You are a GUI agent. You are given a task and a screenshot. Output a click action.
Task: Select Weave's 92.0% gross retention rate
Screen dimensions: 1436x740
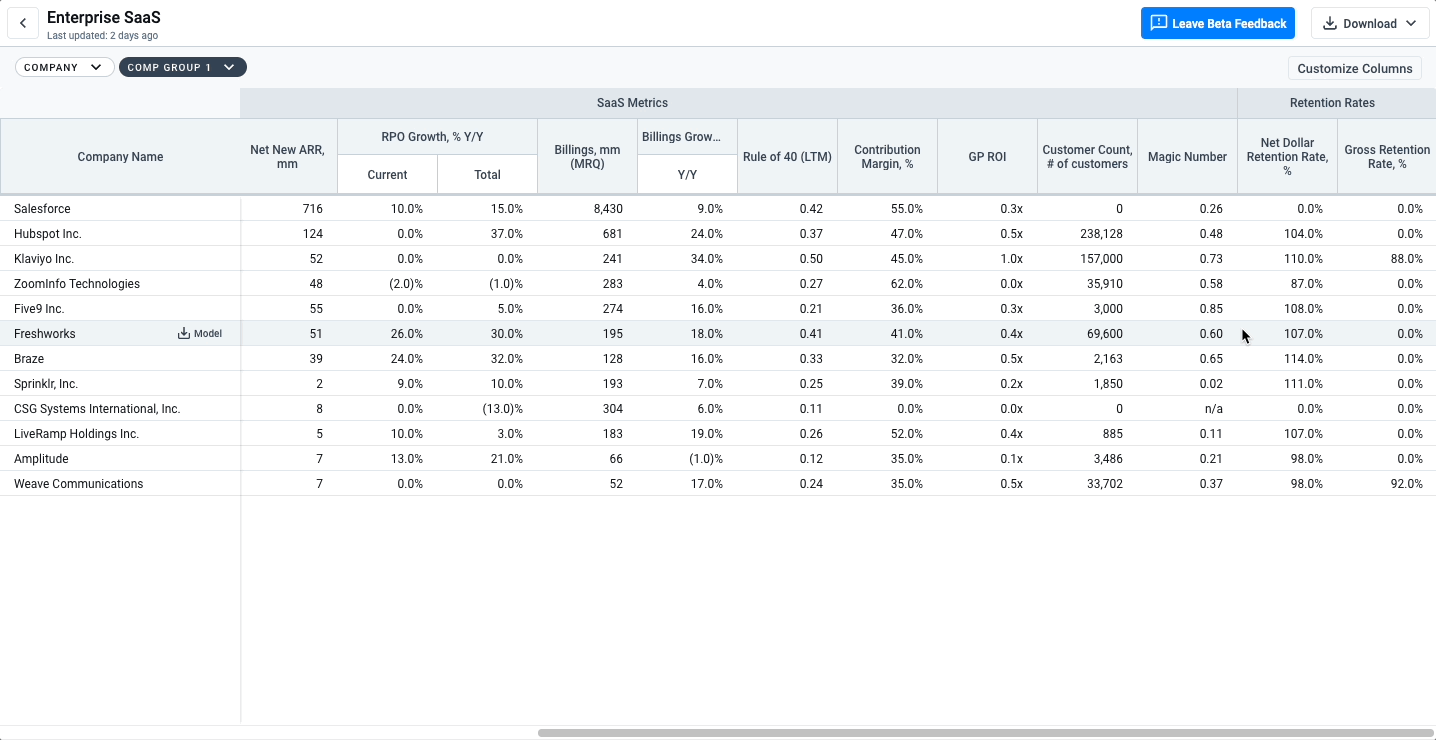tap(1405, 484)
